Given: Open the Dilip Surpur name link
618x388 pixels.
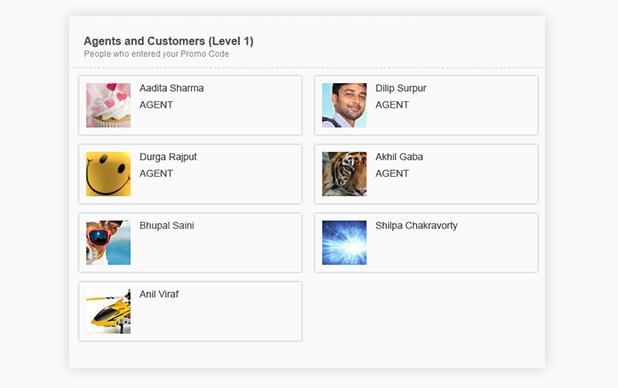Looking at the screenshot, I should (401, 88).
